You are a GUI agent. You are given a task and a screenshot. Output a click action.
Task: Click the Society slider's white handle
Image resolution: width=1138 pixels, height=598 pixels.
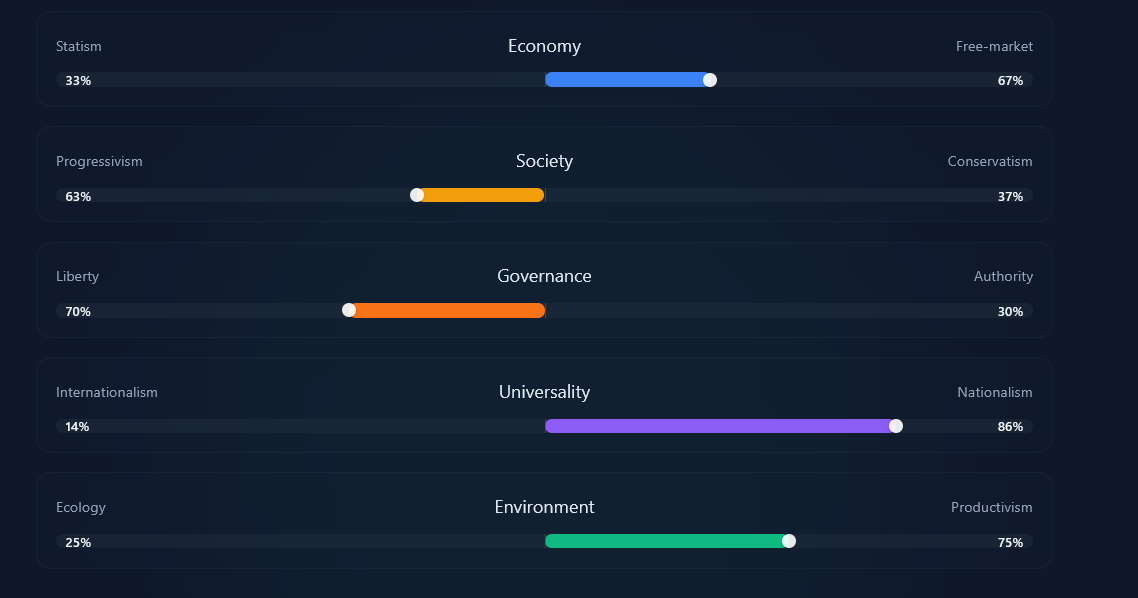pos(417,195)
